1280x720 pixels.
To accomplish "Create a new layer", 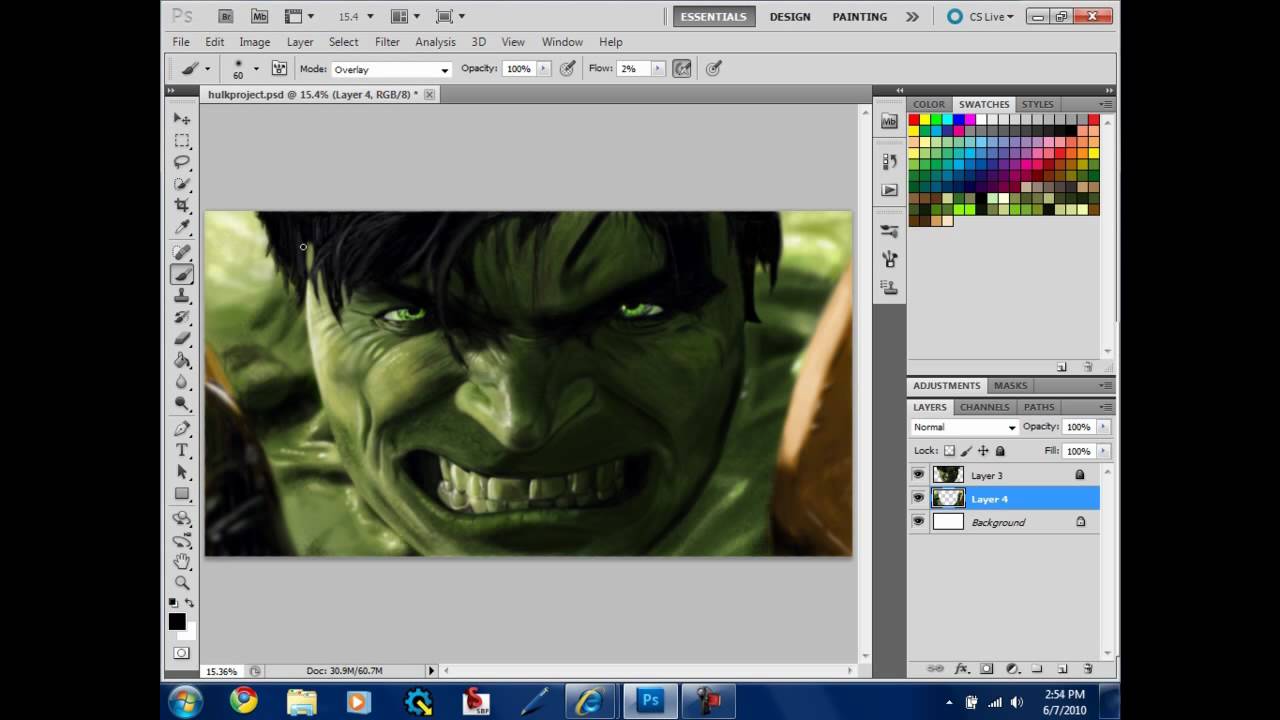I will point(1062,668).
